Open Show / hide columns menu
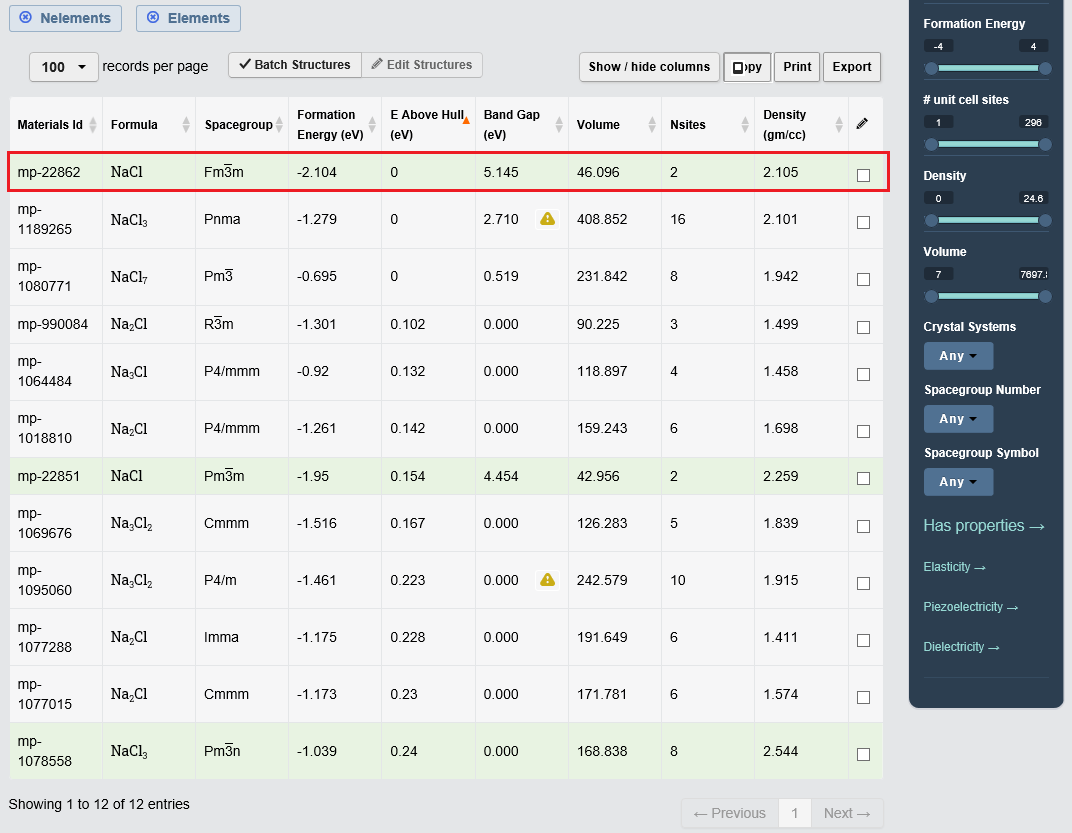 (x=649, y=67)
